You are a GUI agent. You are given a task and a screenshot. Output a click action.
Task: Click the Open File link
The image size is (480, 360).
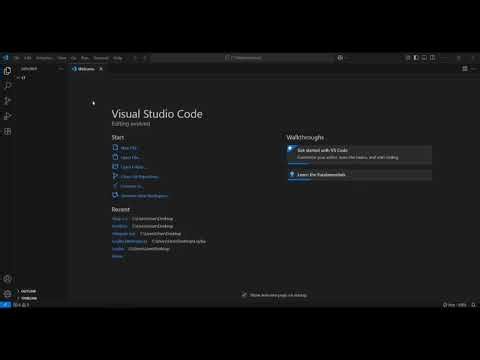pos(130,157)
